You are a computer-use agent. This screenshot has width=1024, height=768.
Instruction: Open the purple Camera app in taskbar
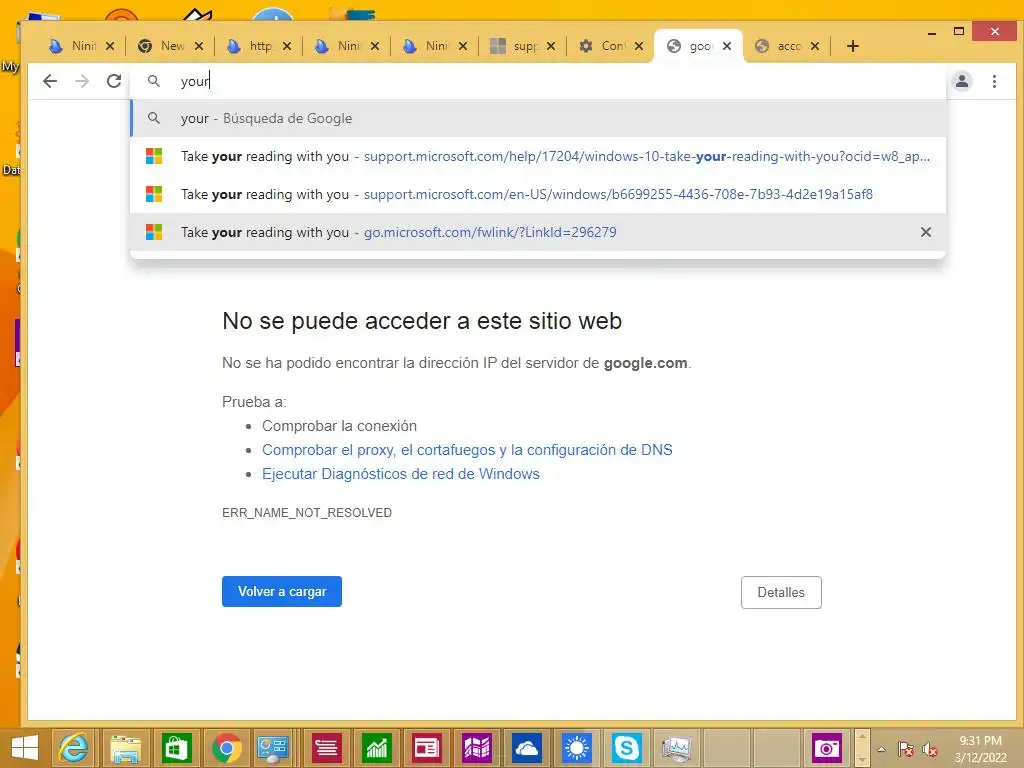pyautogui.click(x=827, y=748)
